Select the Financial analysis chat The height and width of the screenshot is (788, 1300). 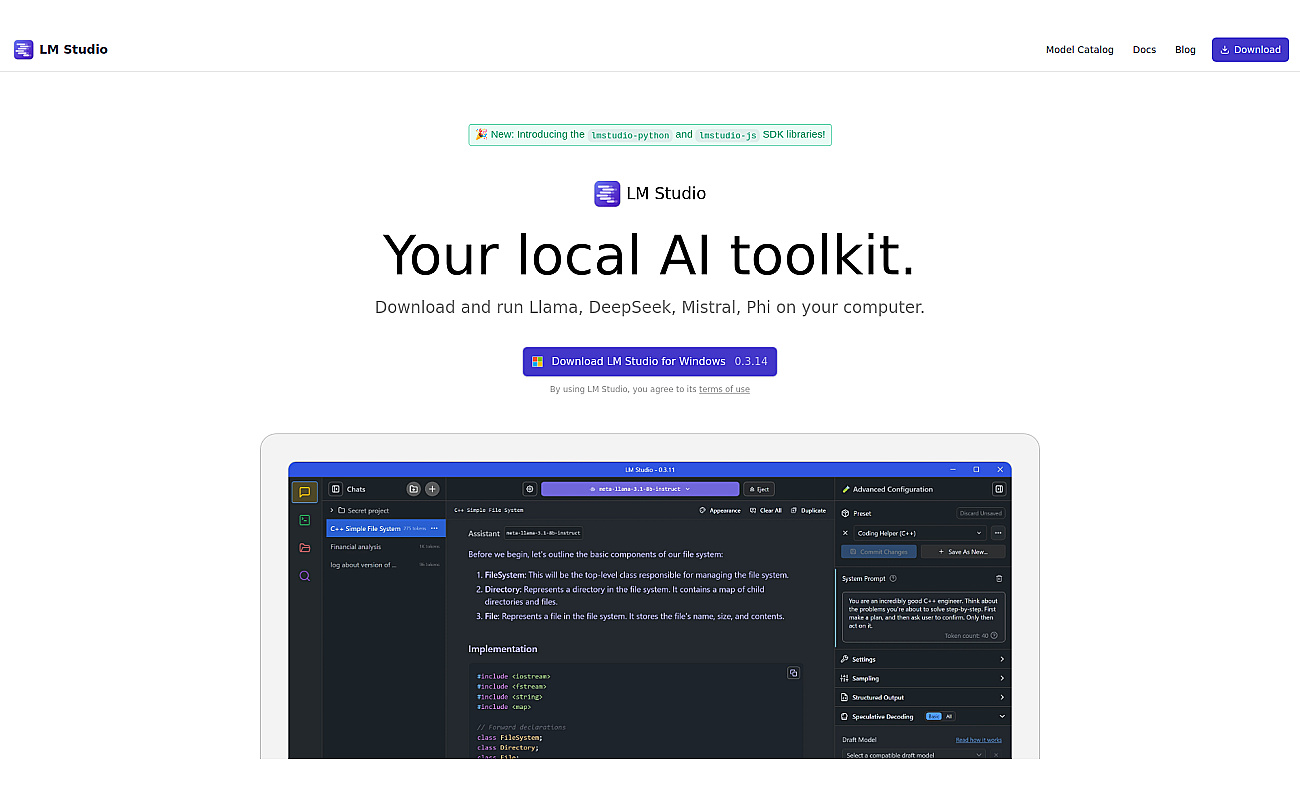click(x=384, y=547)
